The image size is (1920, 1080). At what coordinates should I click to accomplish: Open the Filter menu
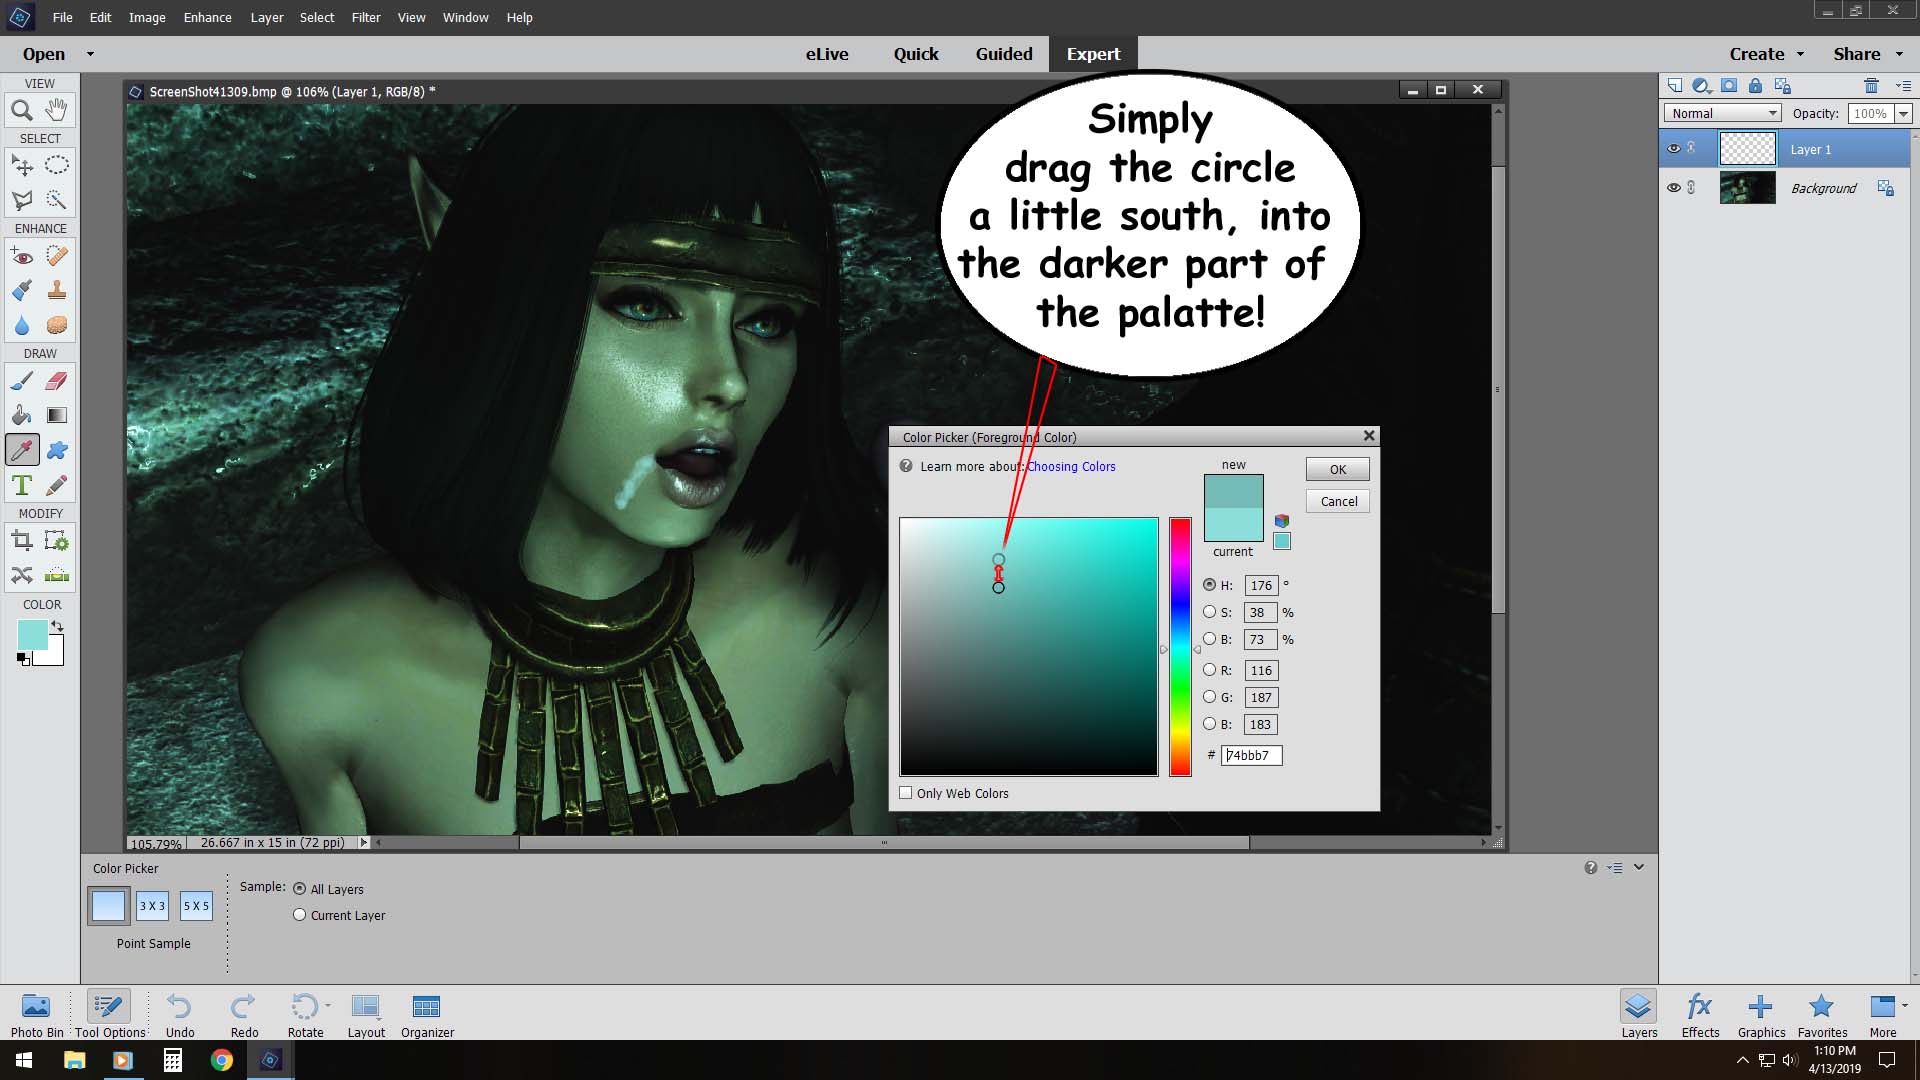coord(366,17)
